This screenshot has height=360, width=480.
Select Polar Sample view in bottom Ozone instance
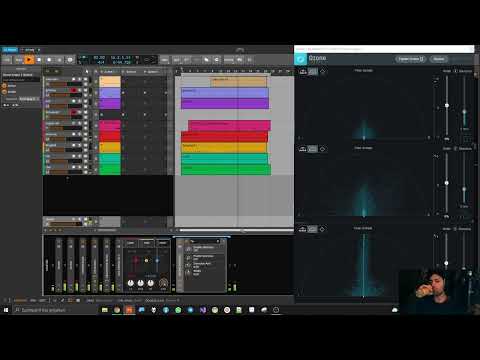click(x=303, y=229)
